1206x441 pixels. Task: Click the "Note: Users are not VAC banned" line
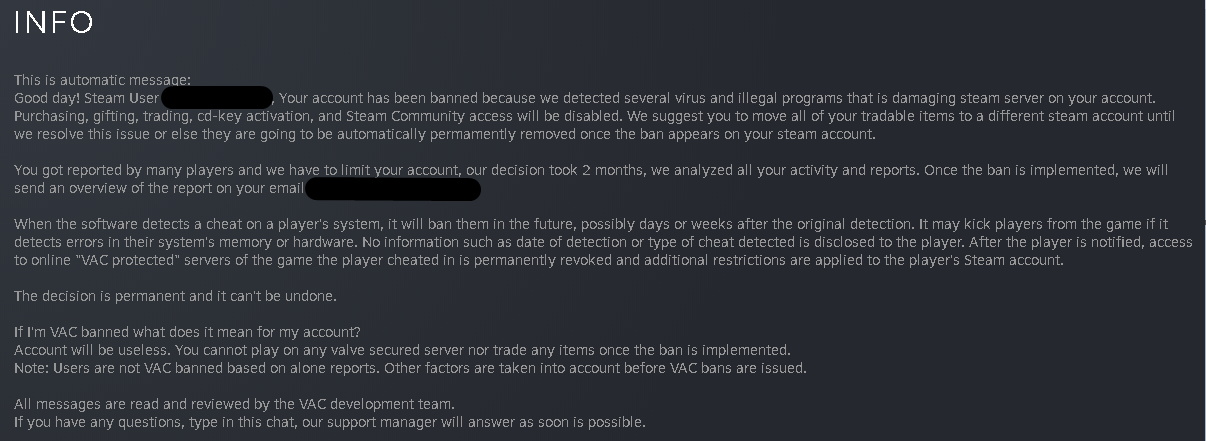point(200,368)
